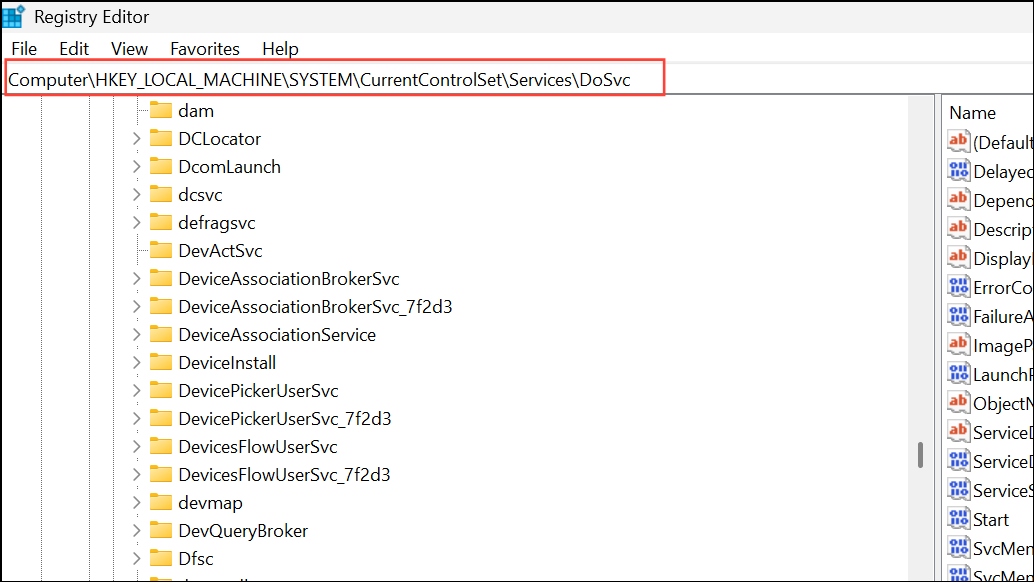Expand the DevQueryBroker tree node
The width and height of the screenshot is (1034, 582).
pyautogui.click(x=137, y=531)
